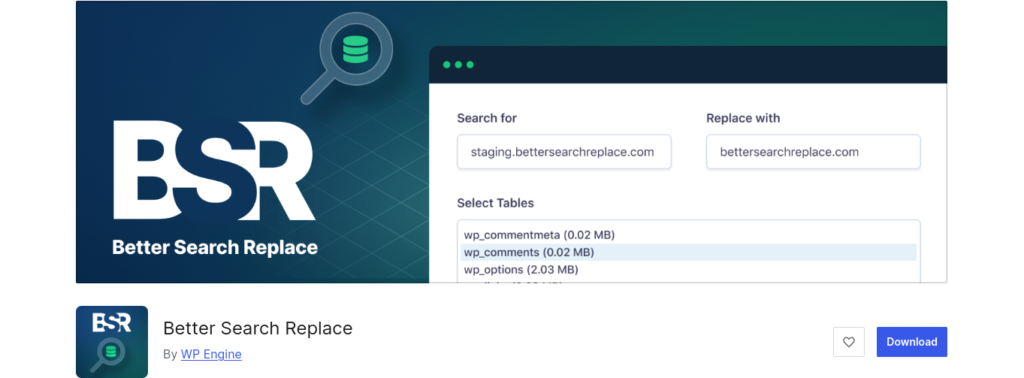
Task: Click the Replace with field in banner
Action: pos(813,152)
